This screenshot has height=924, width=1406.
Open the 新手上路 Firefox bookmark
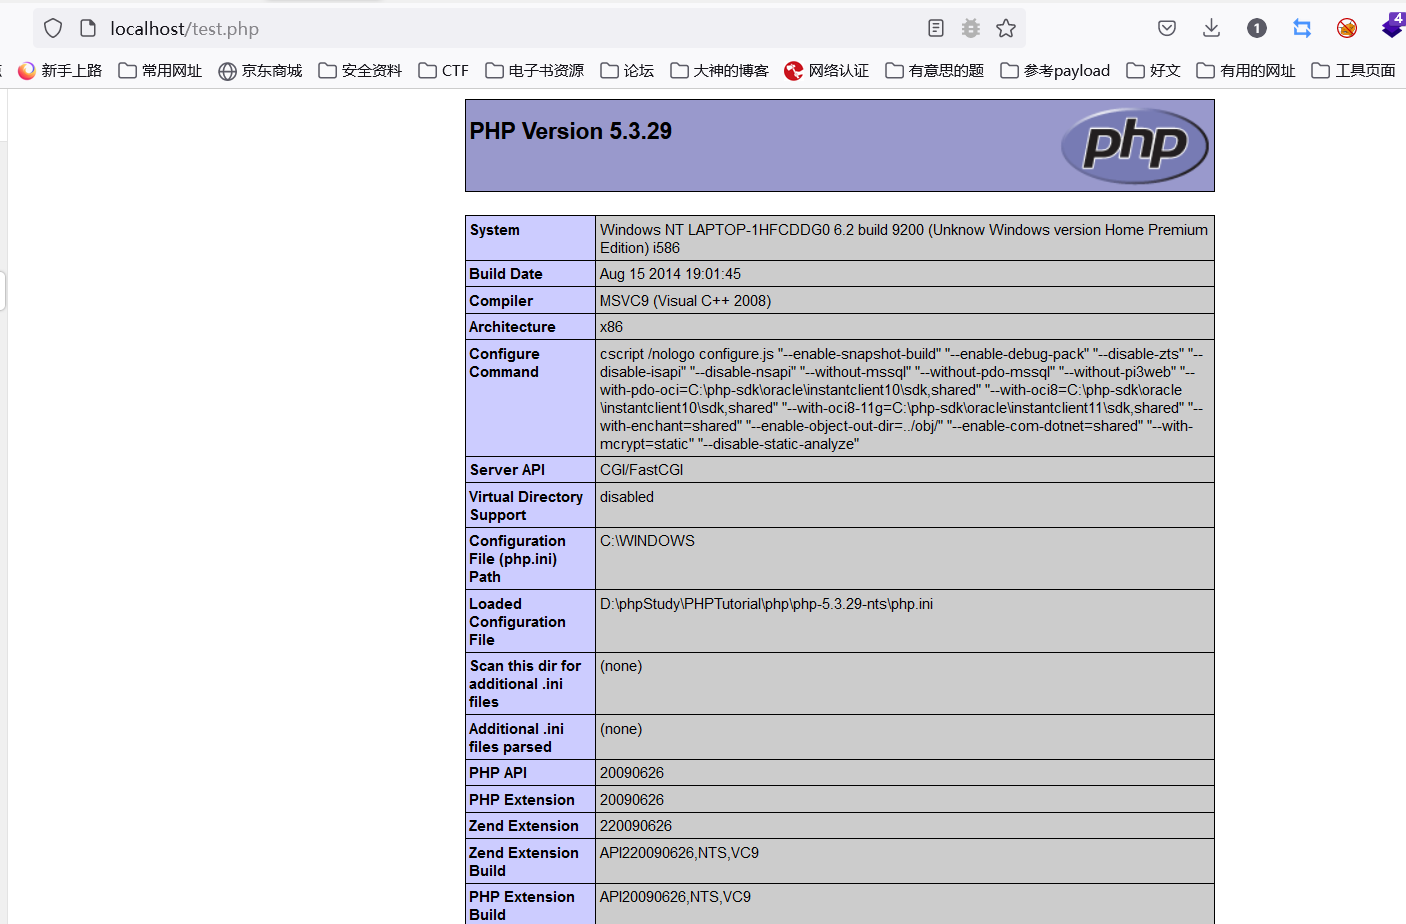[x=60, y=70]
